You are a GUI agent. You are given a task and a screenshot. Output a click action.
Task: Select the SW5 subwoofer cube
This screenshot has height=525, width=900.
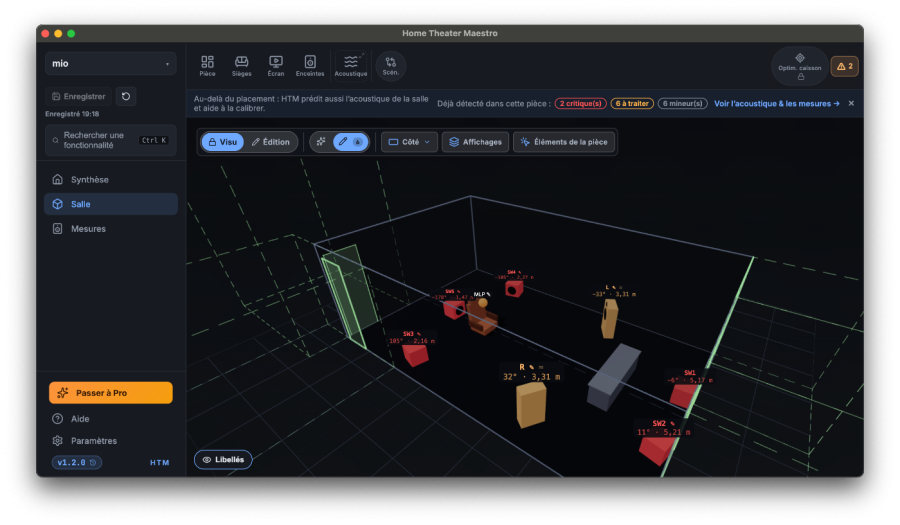coord(453,310)
